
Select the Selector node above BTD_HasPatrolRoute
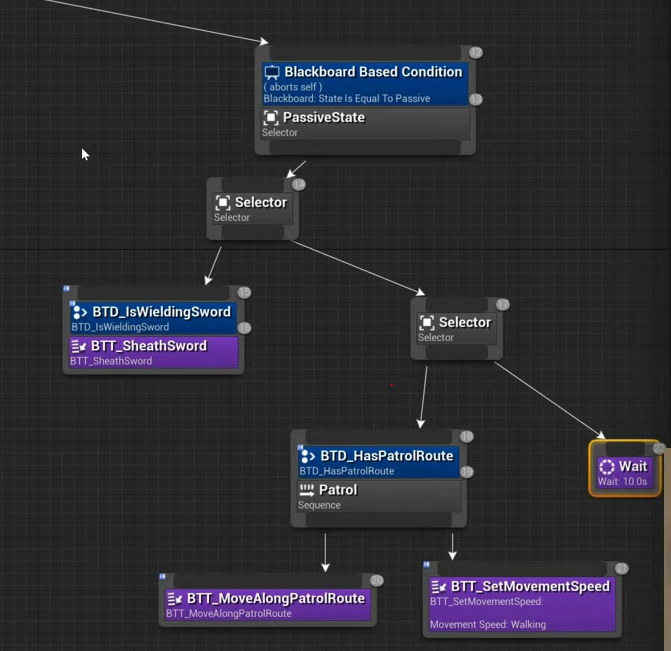coord(454,328)
